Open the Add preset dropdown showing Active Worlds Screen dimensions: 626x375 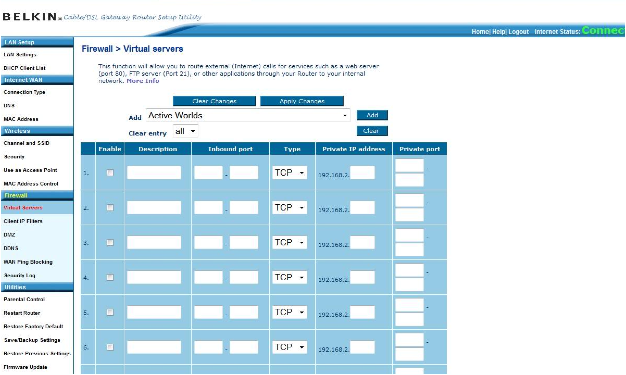click(248, 115)
